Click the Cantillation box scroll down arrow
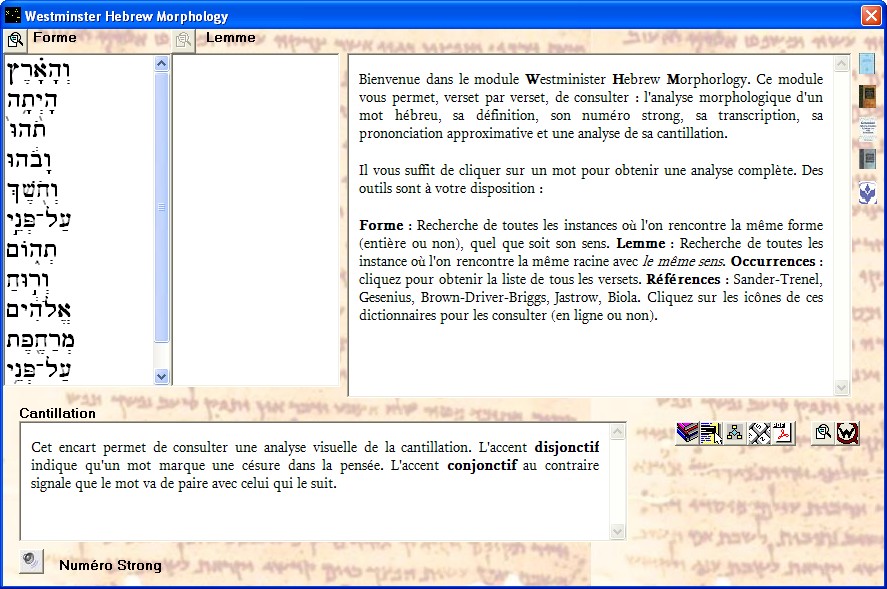This screenshot has width=887, height=589. (x=618, y=531)
